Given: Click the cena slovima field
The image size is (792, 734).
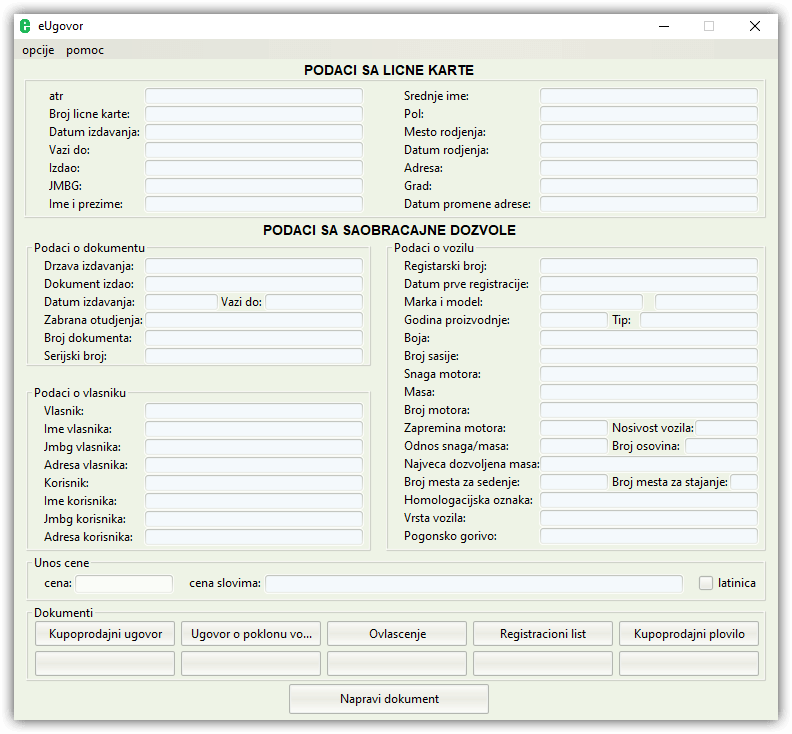Looking at the screenshot, I should pos(474,583).
